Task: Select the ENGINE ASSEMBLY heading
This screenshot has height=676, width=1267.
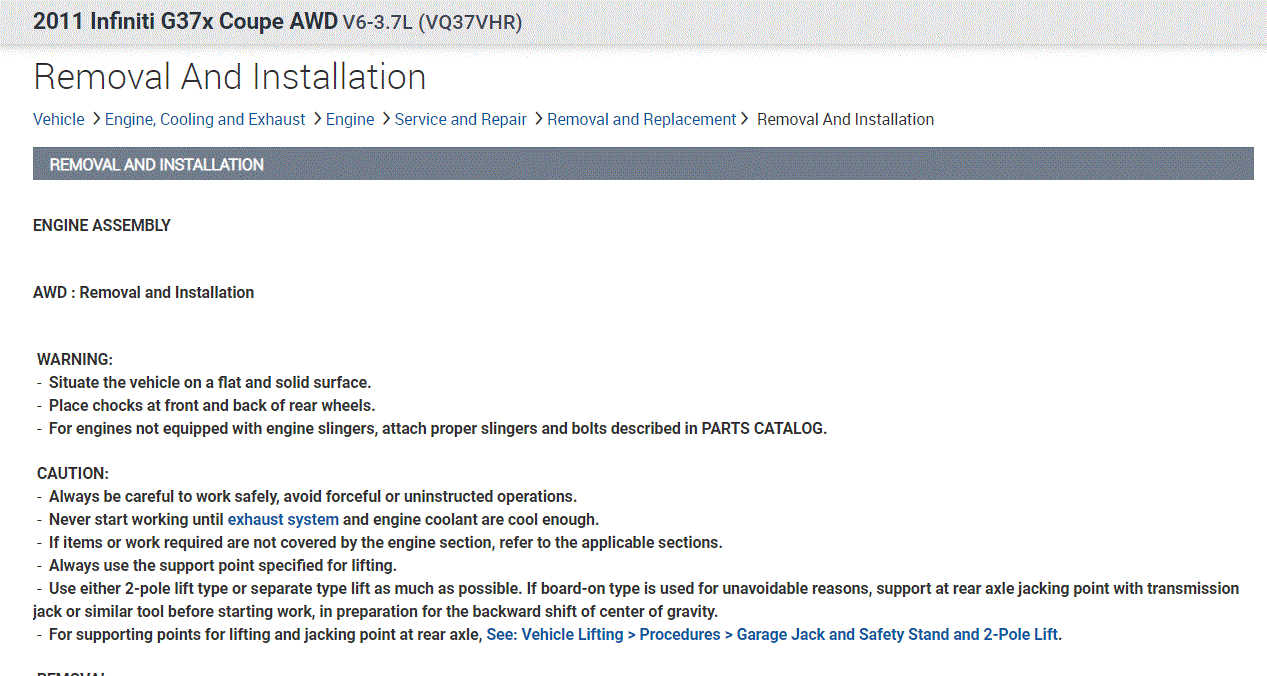Action: pyautogui.click(x=102, y=225)
